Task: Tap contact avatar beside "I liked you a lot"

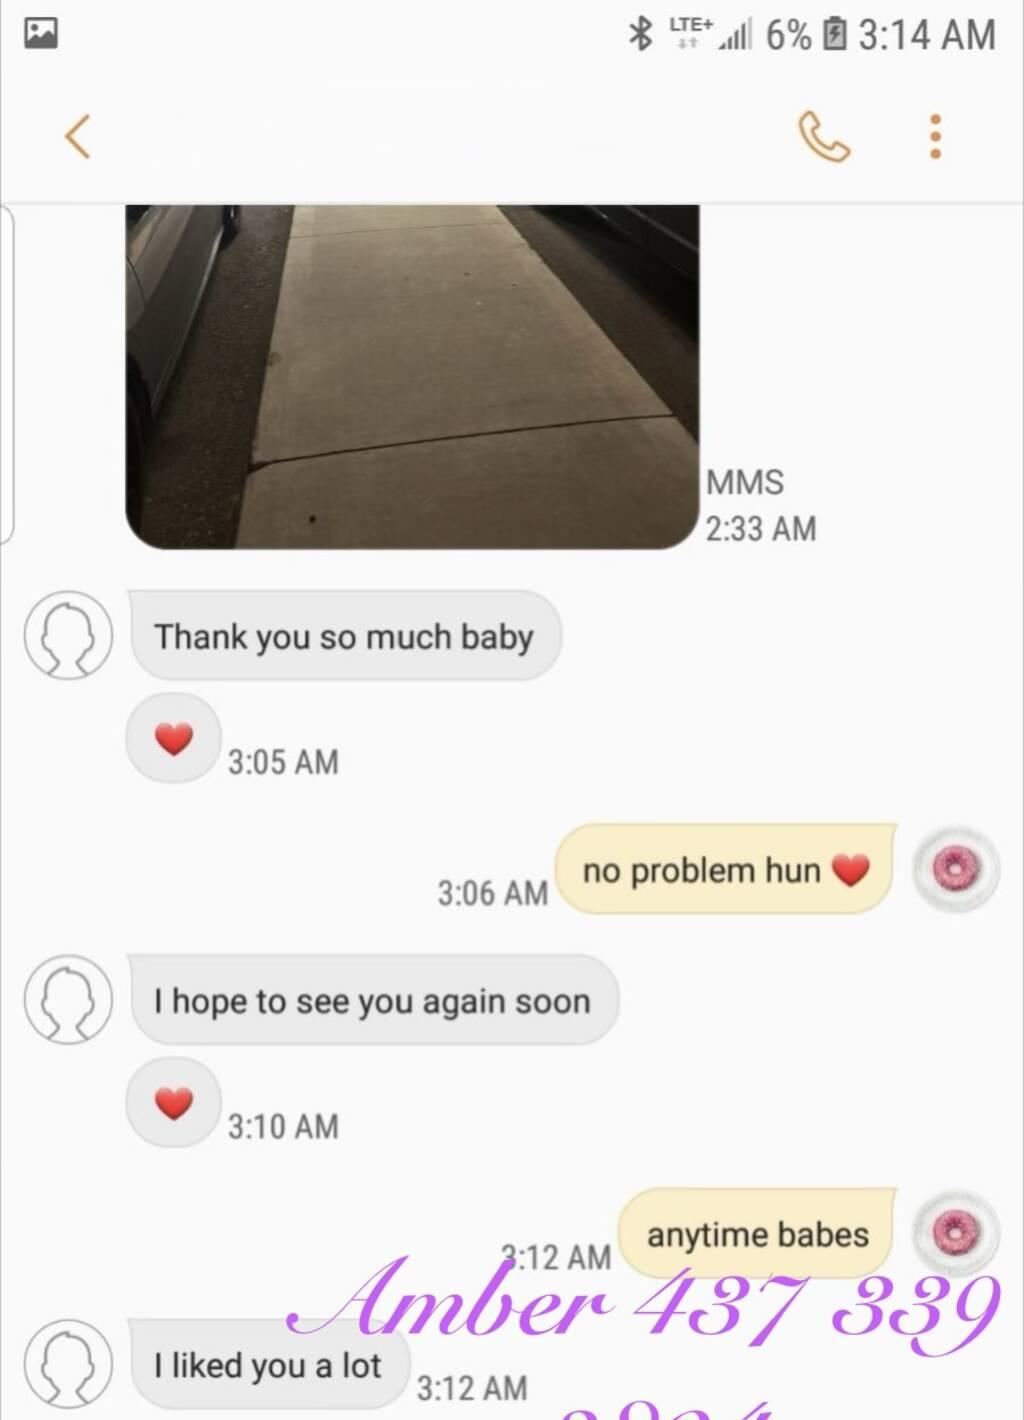Action: tap(68, 1364)
